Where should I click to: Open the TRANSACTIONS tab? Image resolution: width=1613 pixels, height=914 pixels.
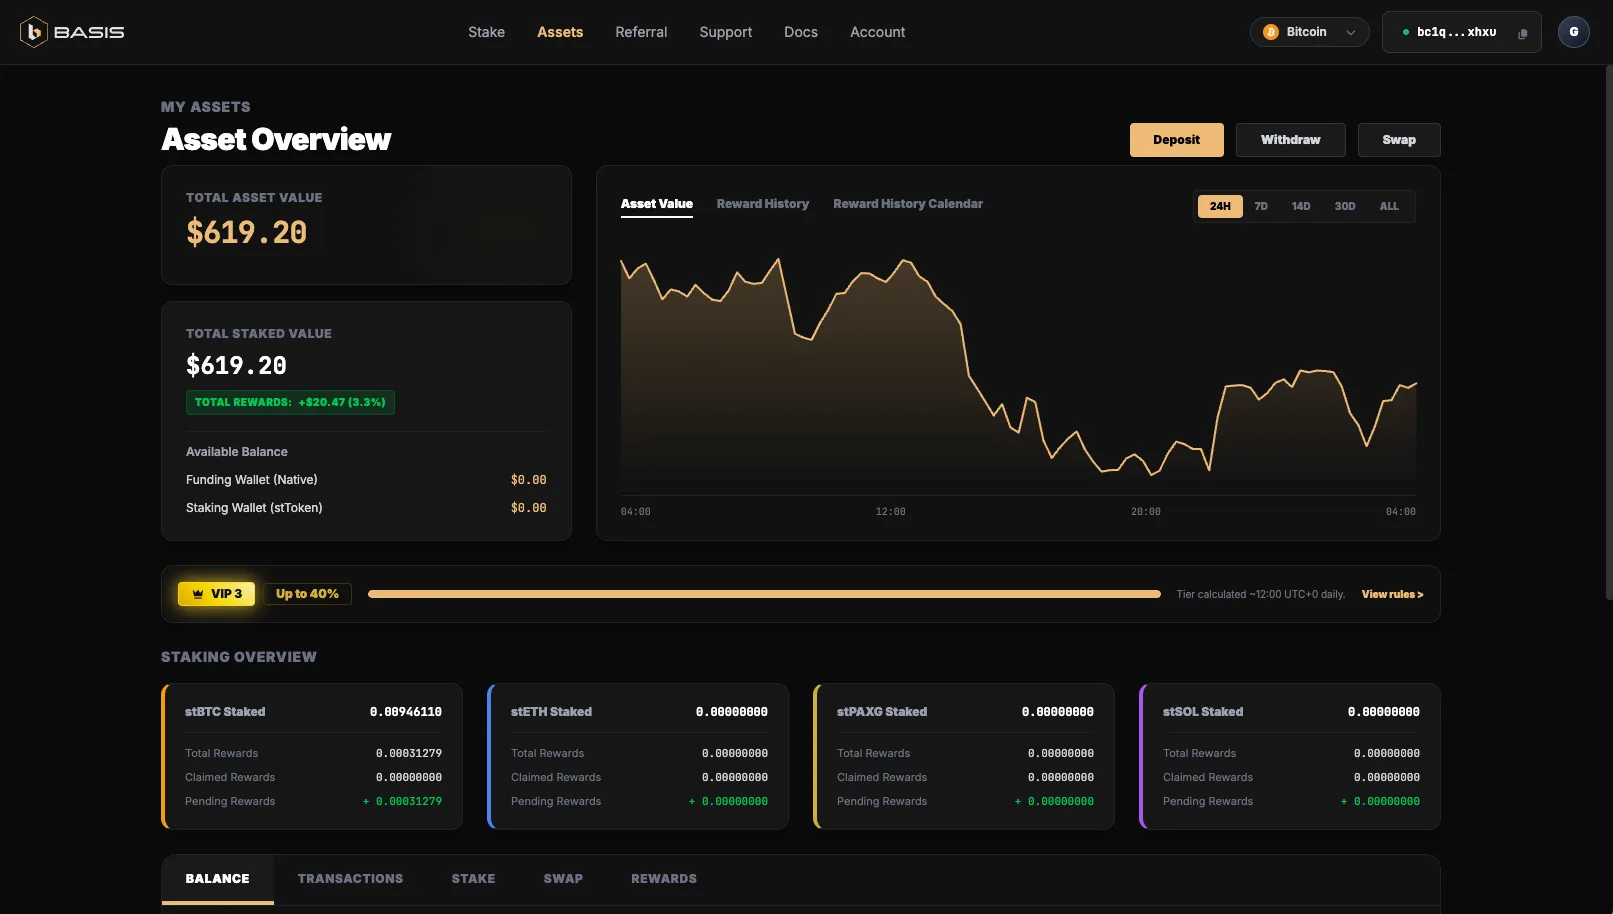350,879
